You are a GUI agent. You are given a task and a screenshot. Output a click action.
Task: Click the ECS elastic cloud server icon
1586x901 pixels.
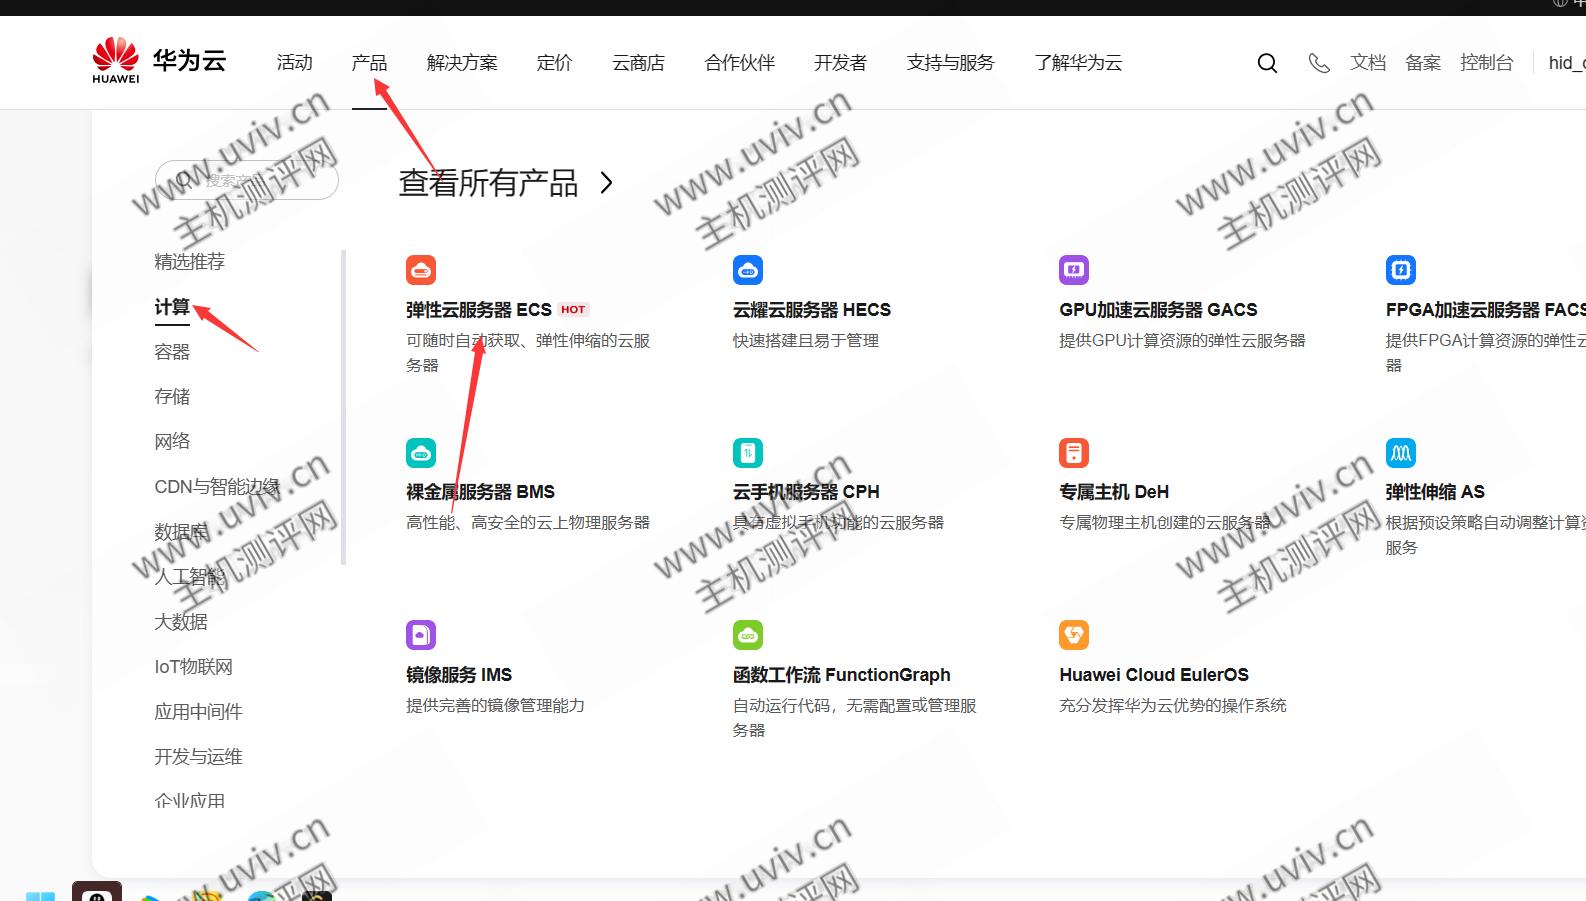[421, 270]
